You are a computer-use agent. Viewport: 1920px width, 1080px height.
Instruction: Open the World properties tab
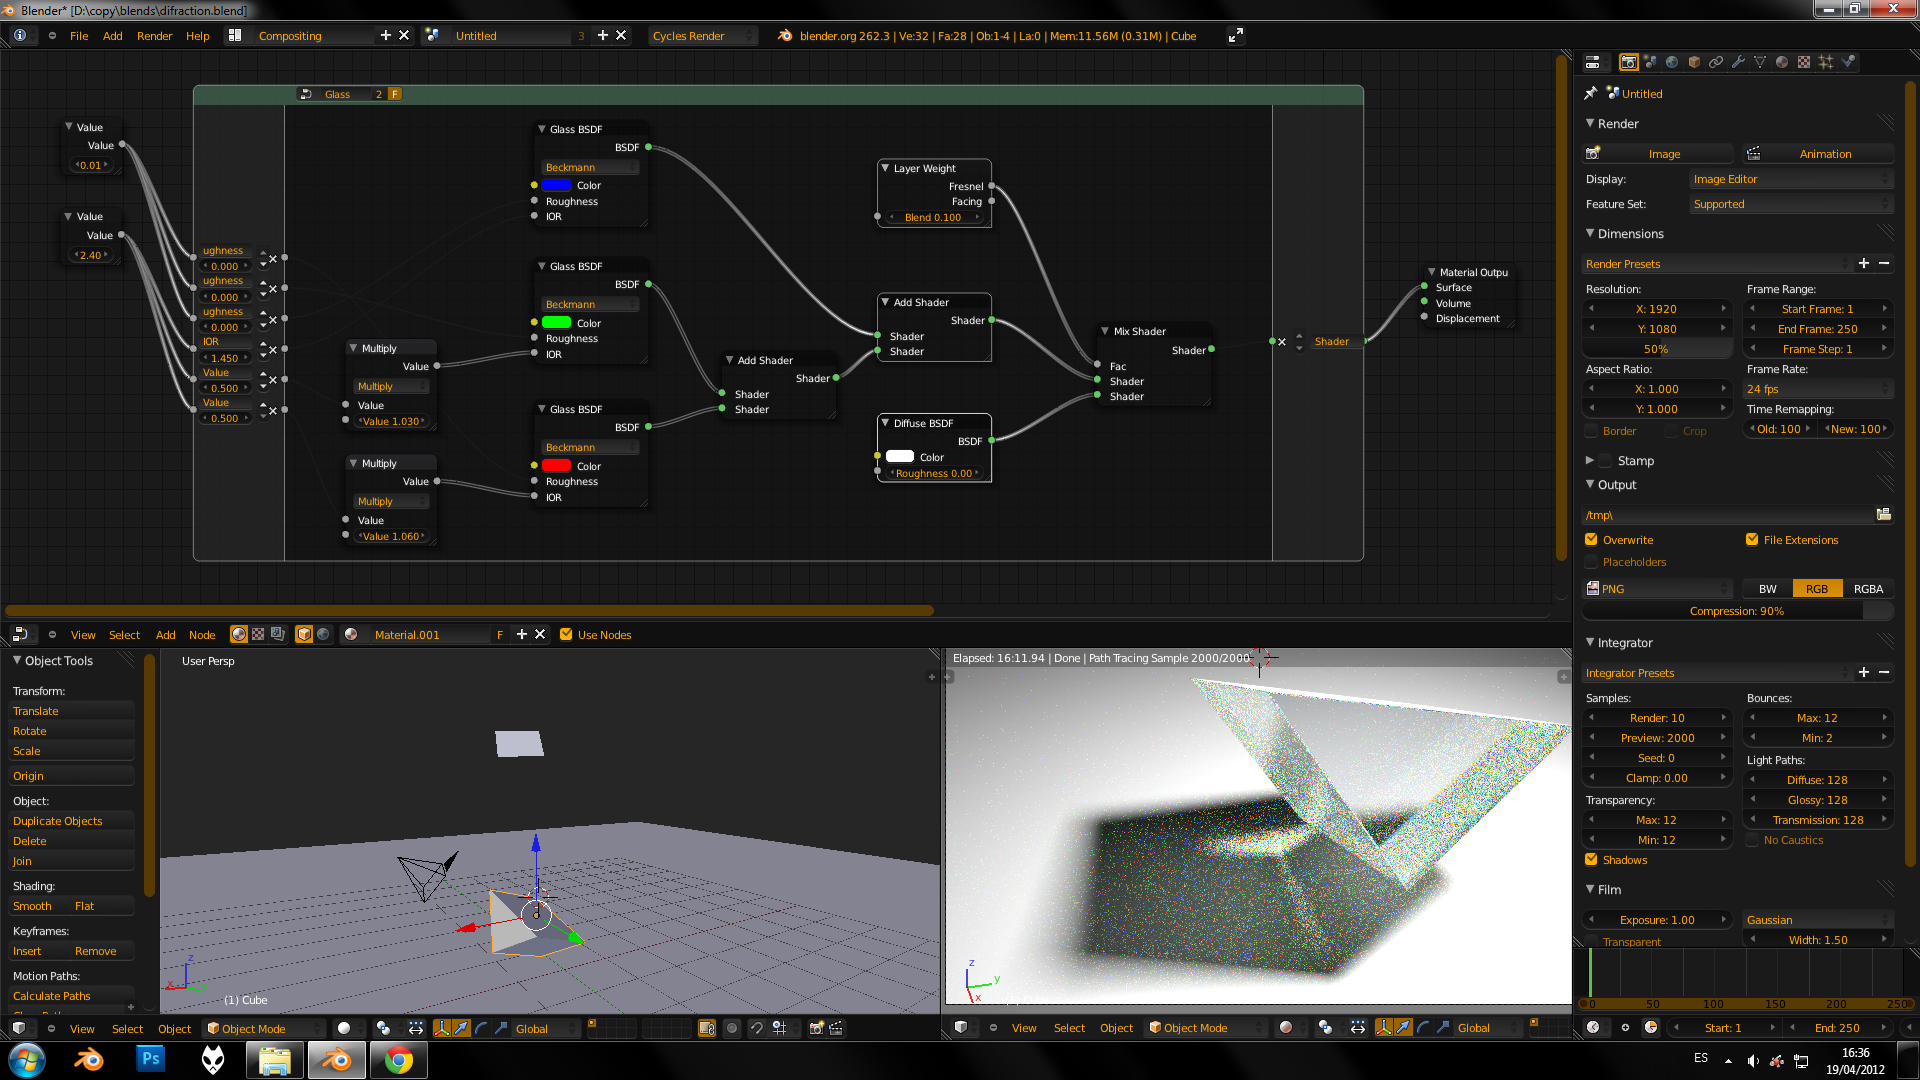1672,62
